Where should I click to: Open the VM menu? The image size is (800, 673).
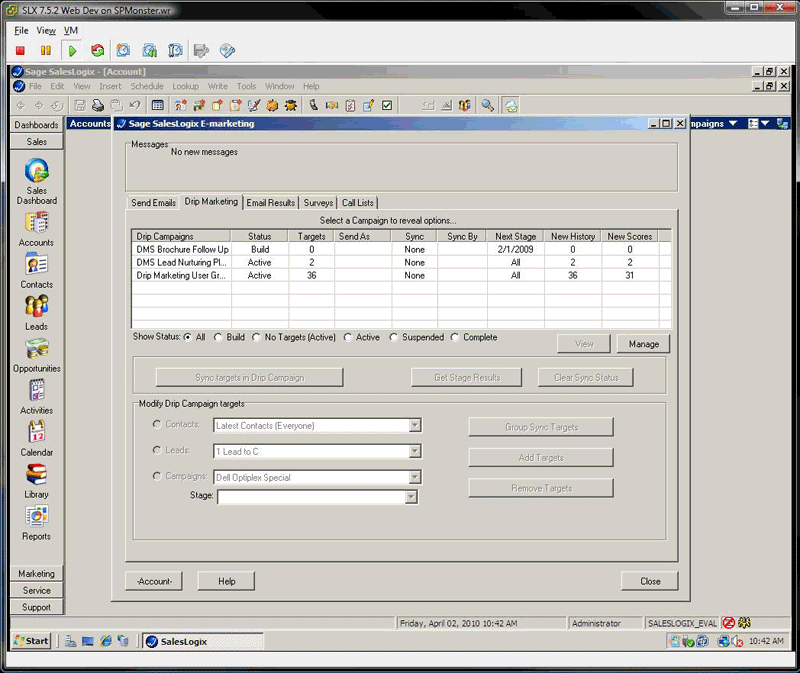tap(70, 31)
